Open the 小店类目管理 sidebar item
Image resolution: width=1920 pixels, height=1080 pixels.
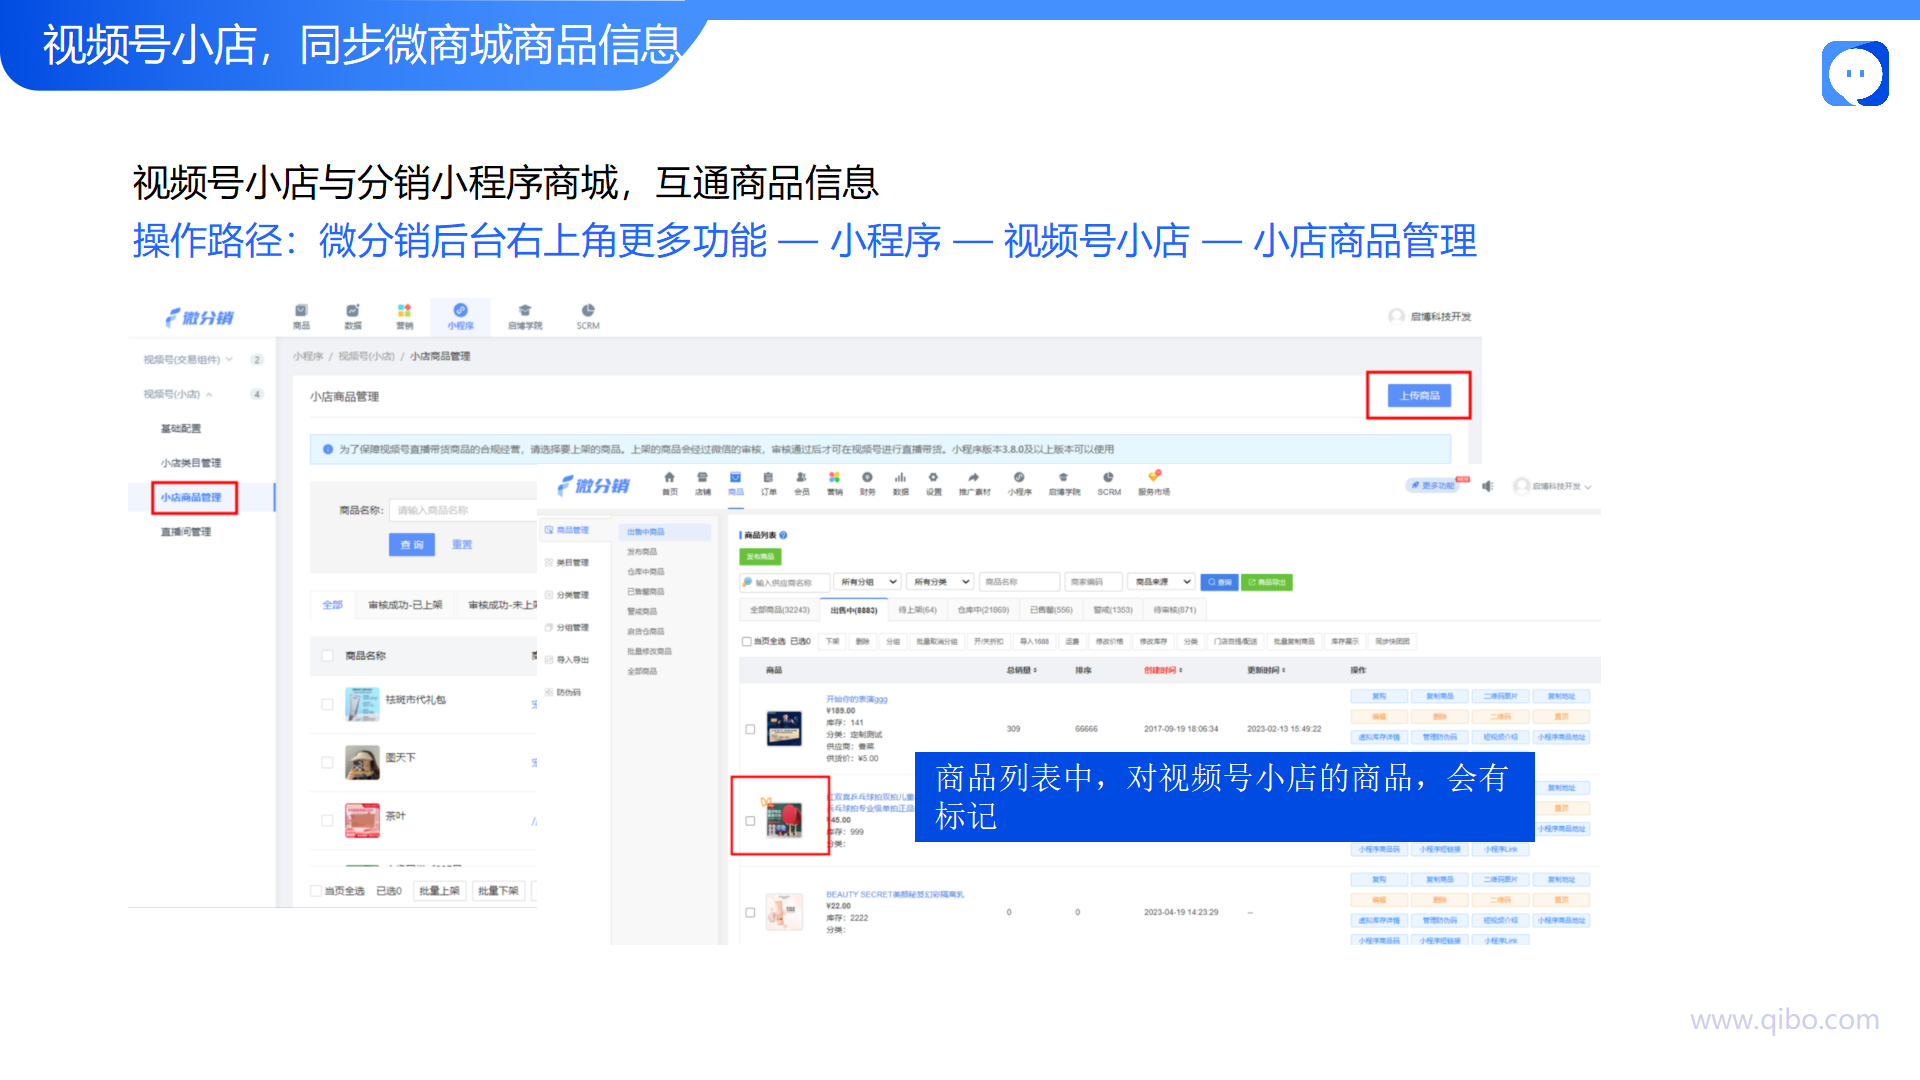[191, 463]
